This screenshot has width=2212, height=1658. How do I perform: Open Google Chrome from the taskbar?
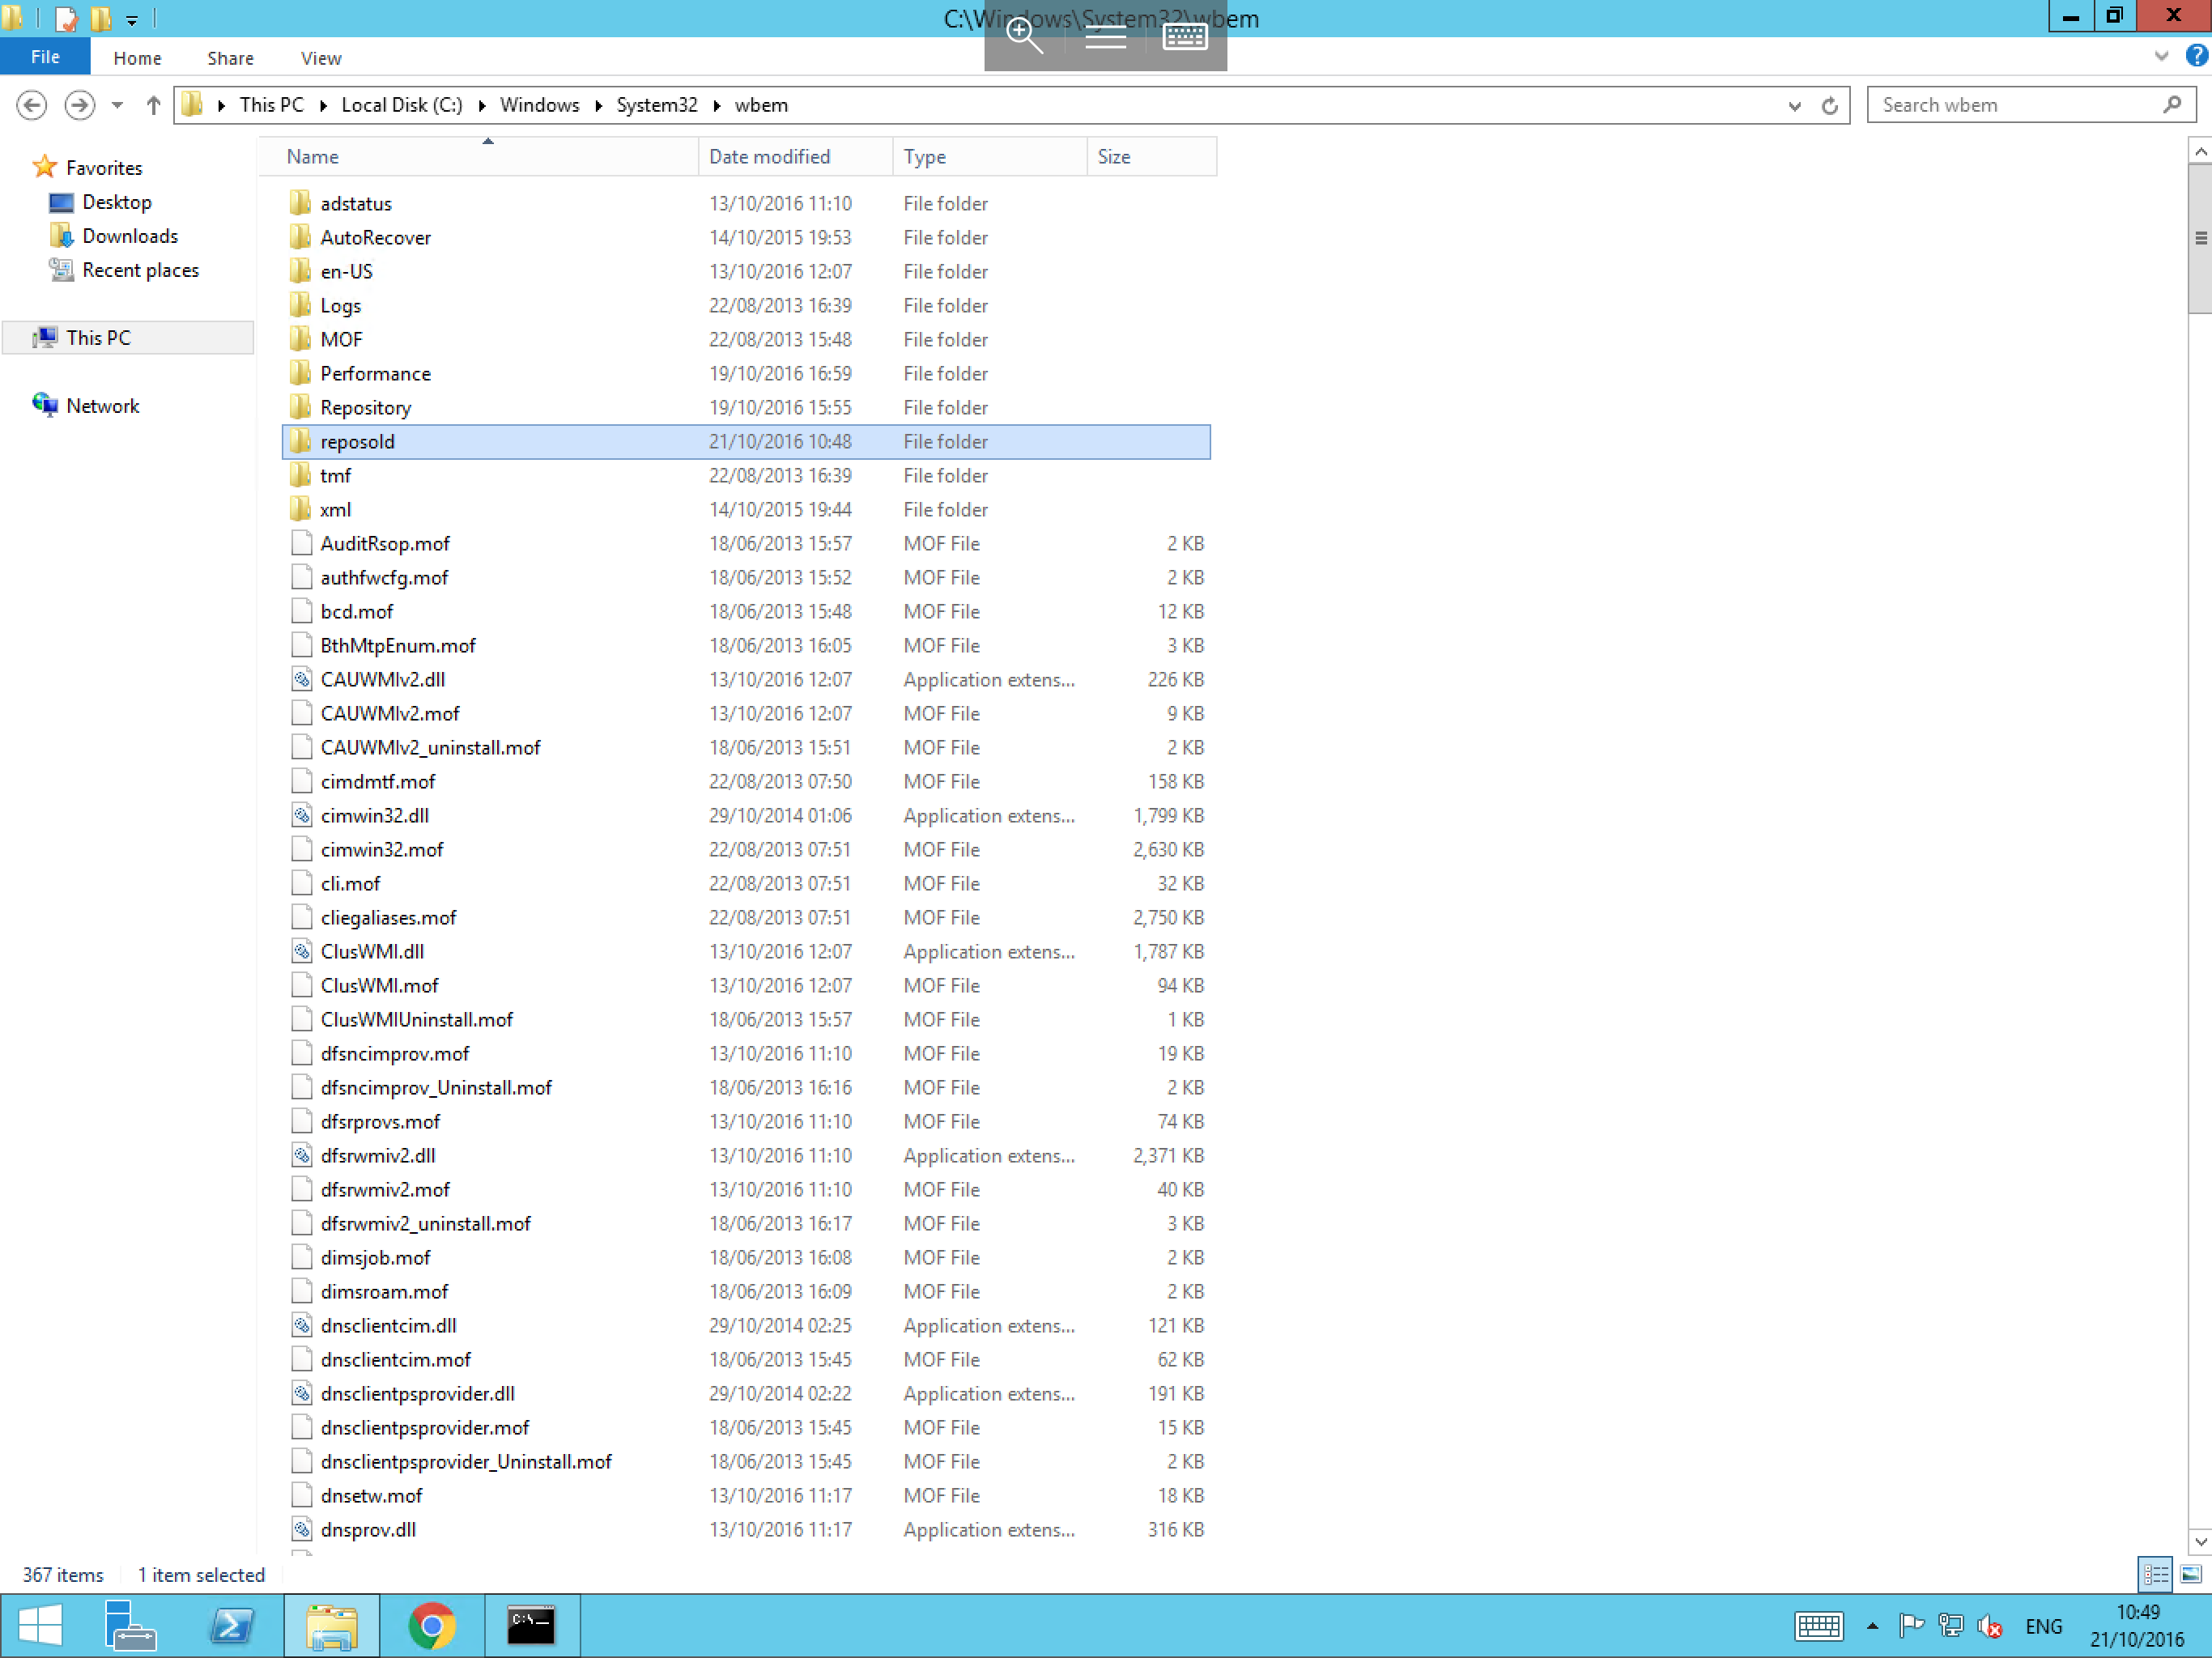pyautogui.click(x=432, y=1626)
